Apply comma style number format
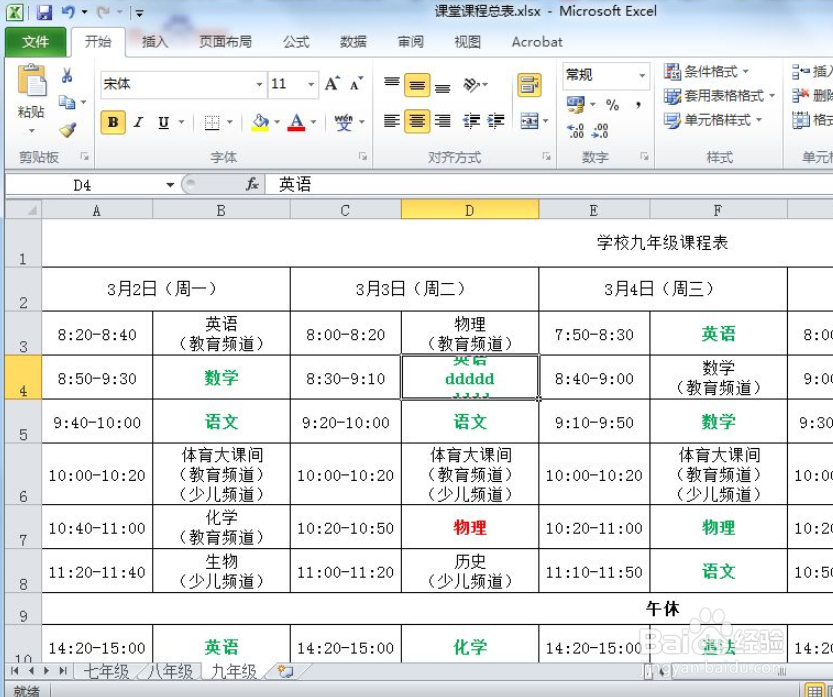Viewport: 833px width, 697px height. (638, 105)
